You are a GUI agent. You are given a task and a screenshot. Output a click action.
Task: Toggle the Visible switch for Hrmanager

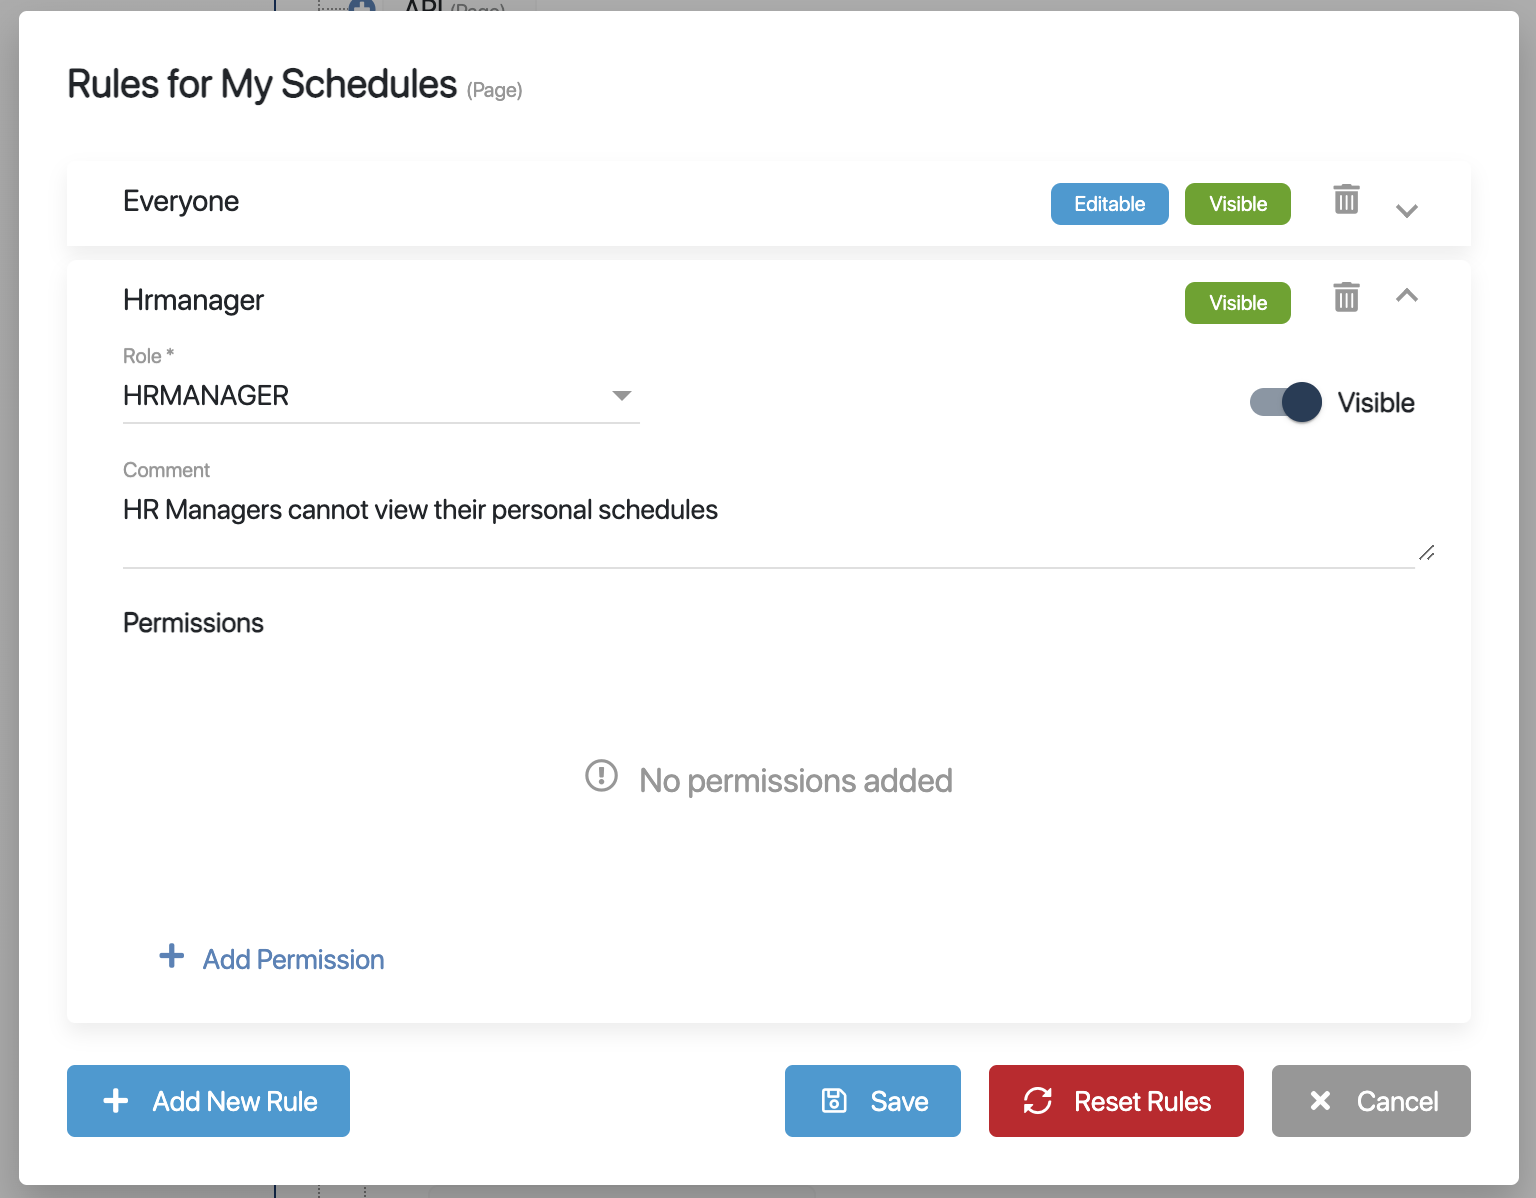tap(1286, 402)
